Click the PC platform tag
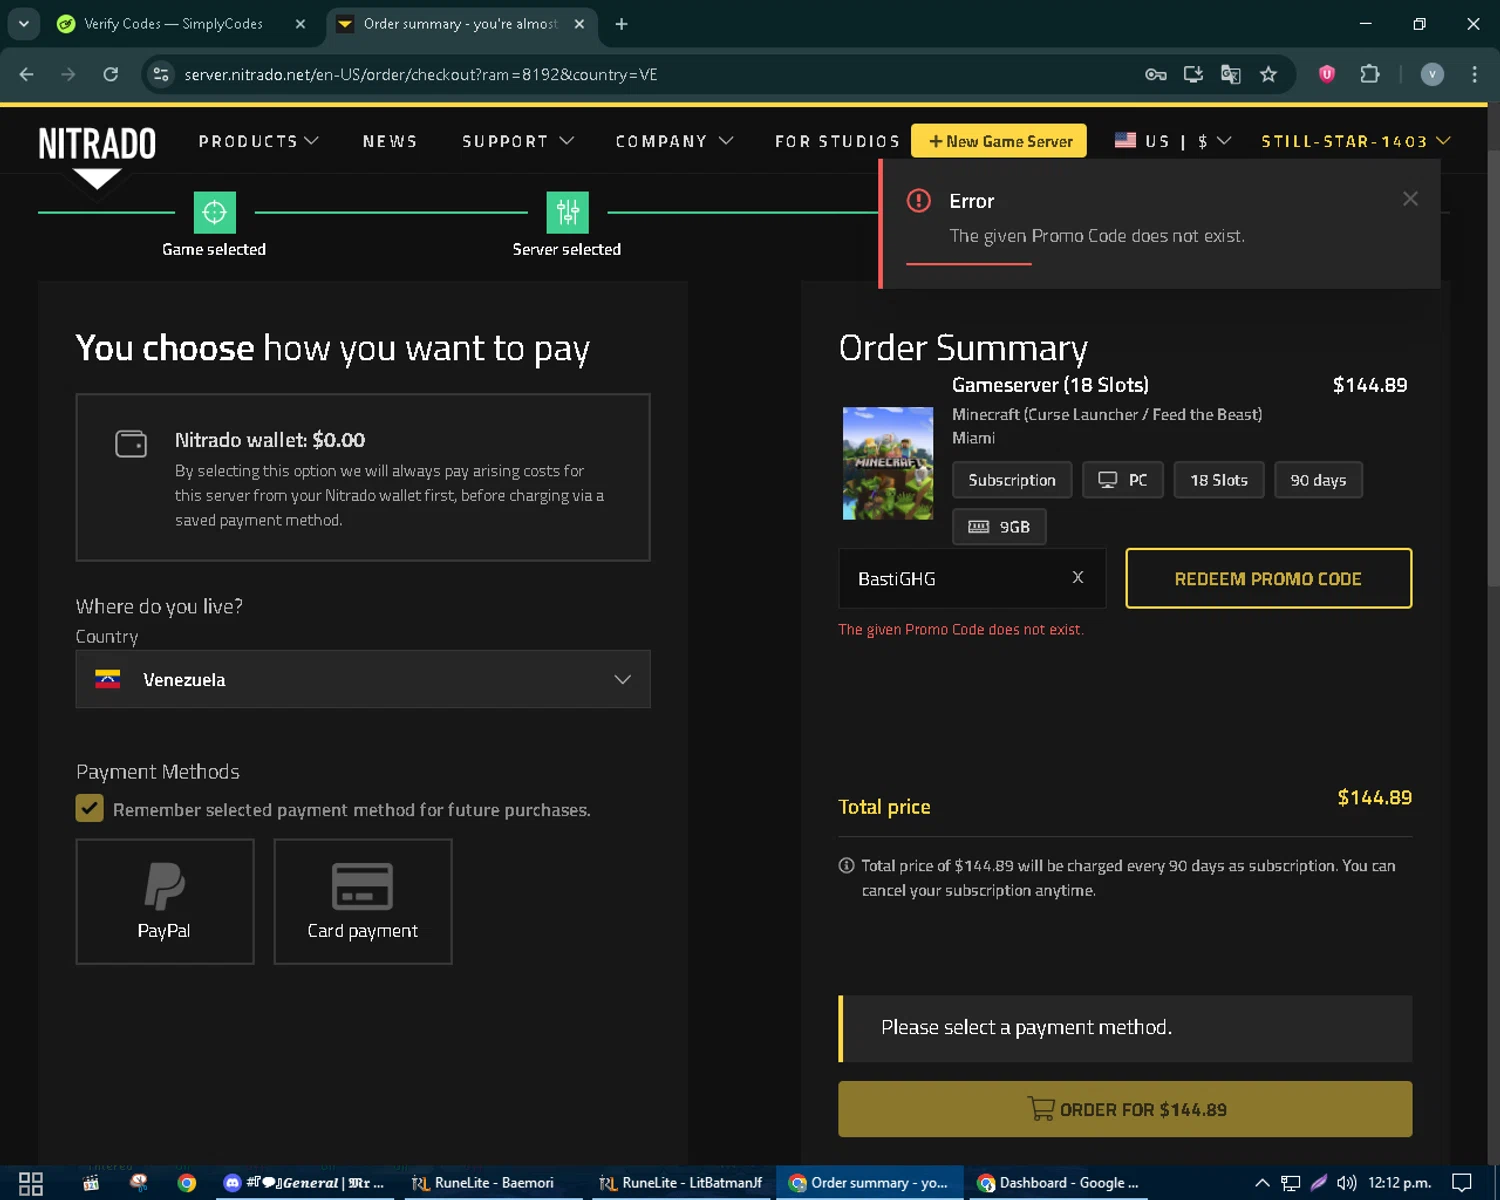The width and height of the screenshot is (1500, 1200). pyautogui.click(x=1122, y=480)
